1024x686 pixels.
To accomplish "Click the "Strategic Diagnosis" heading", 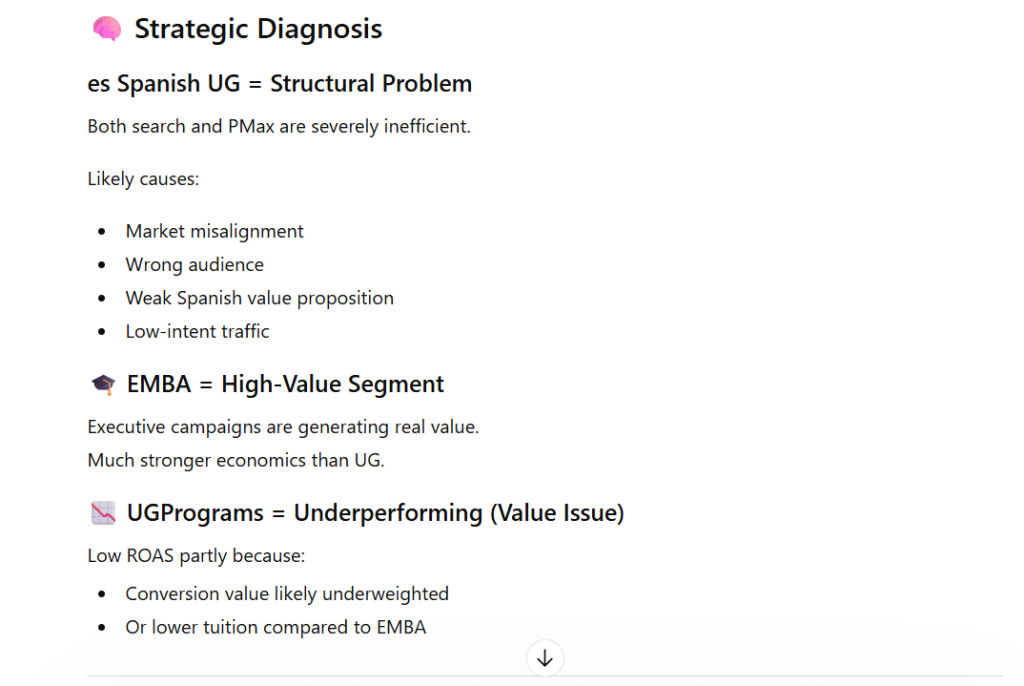I will [x=258, y=29].
